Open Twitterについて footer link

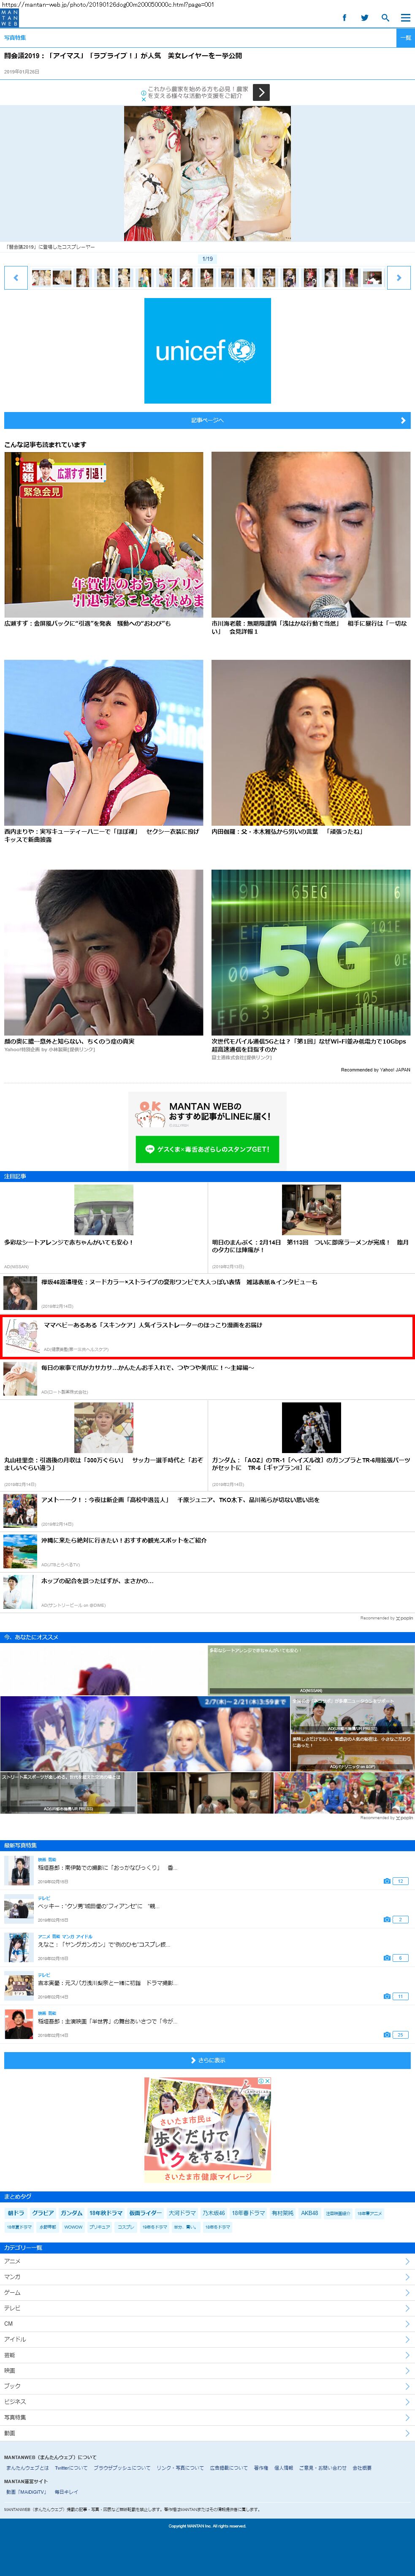pos(71,2468)
